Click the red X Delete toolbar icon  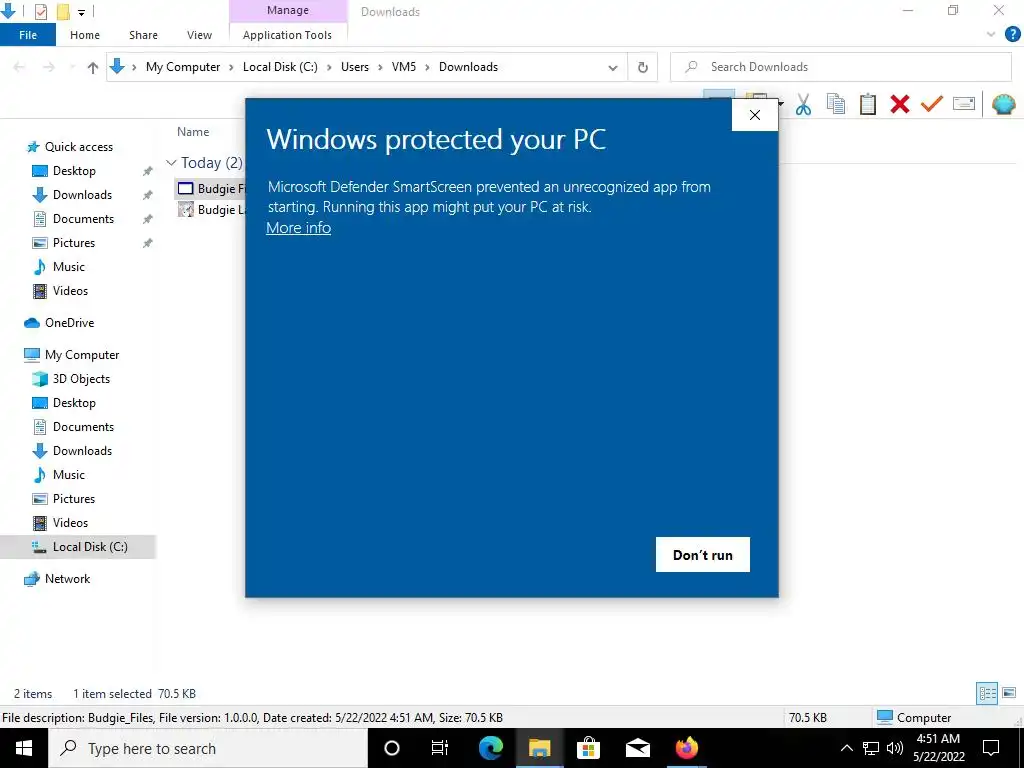tap(899, 104)
